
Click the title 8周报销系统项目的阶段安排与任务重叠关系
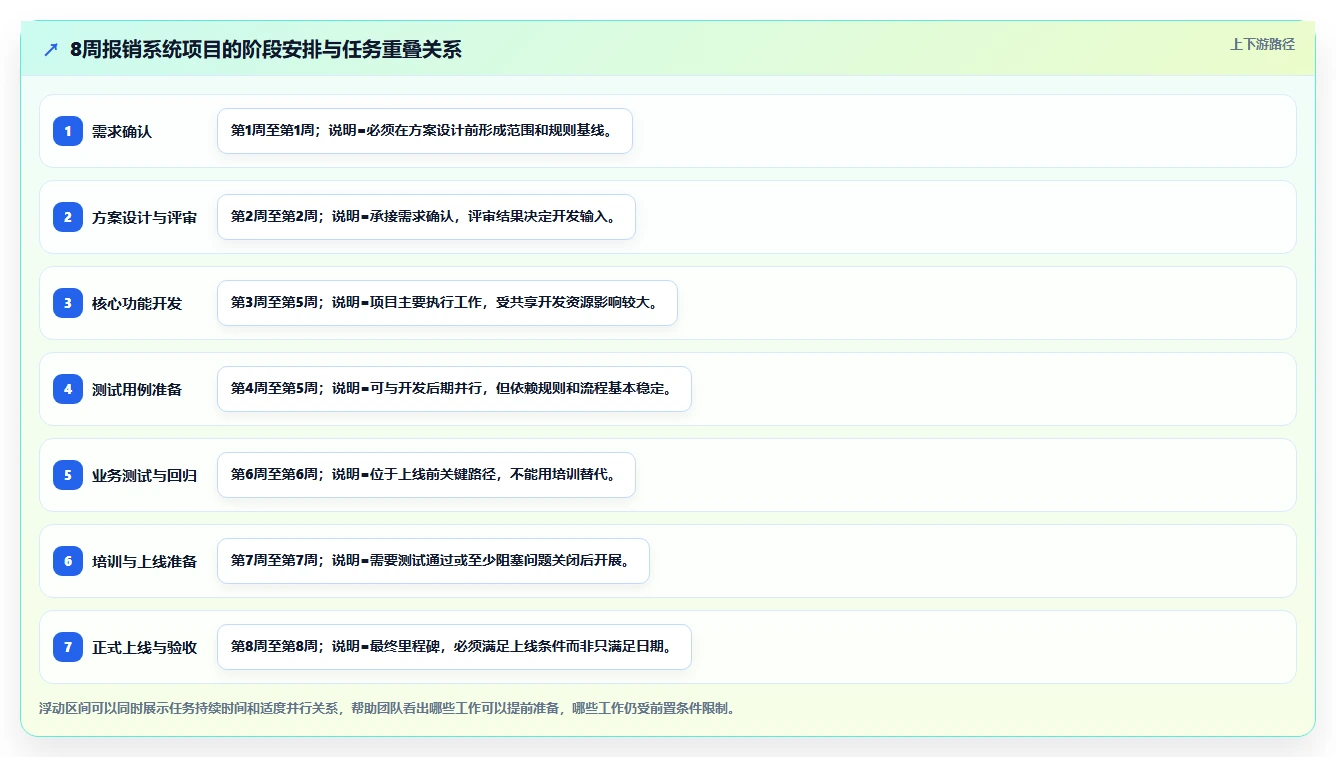[266, 49]
